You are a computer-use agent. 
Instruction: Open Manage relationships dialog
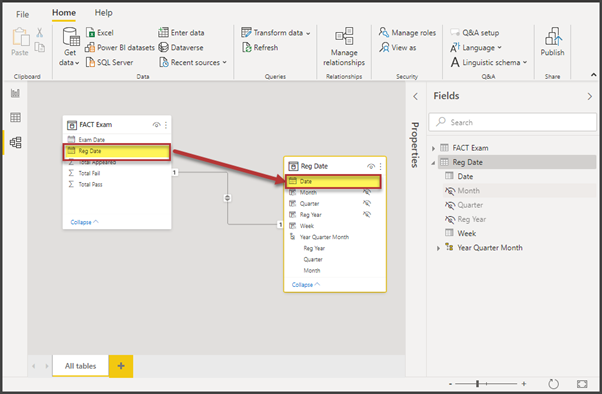point(344,46)
